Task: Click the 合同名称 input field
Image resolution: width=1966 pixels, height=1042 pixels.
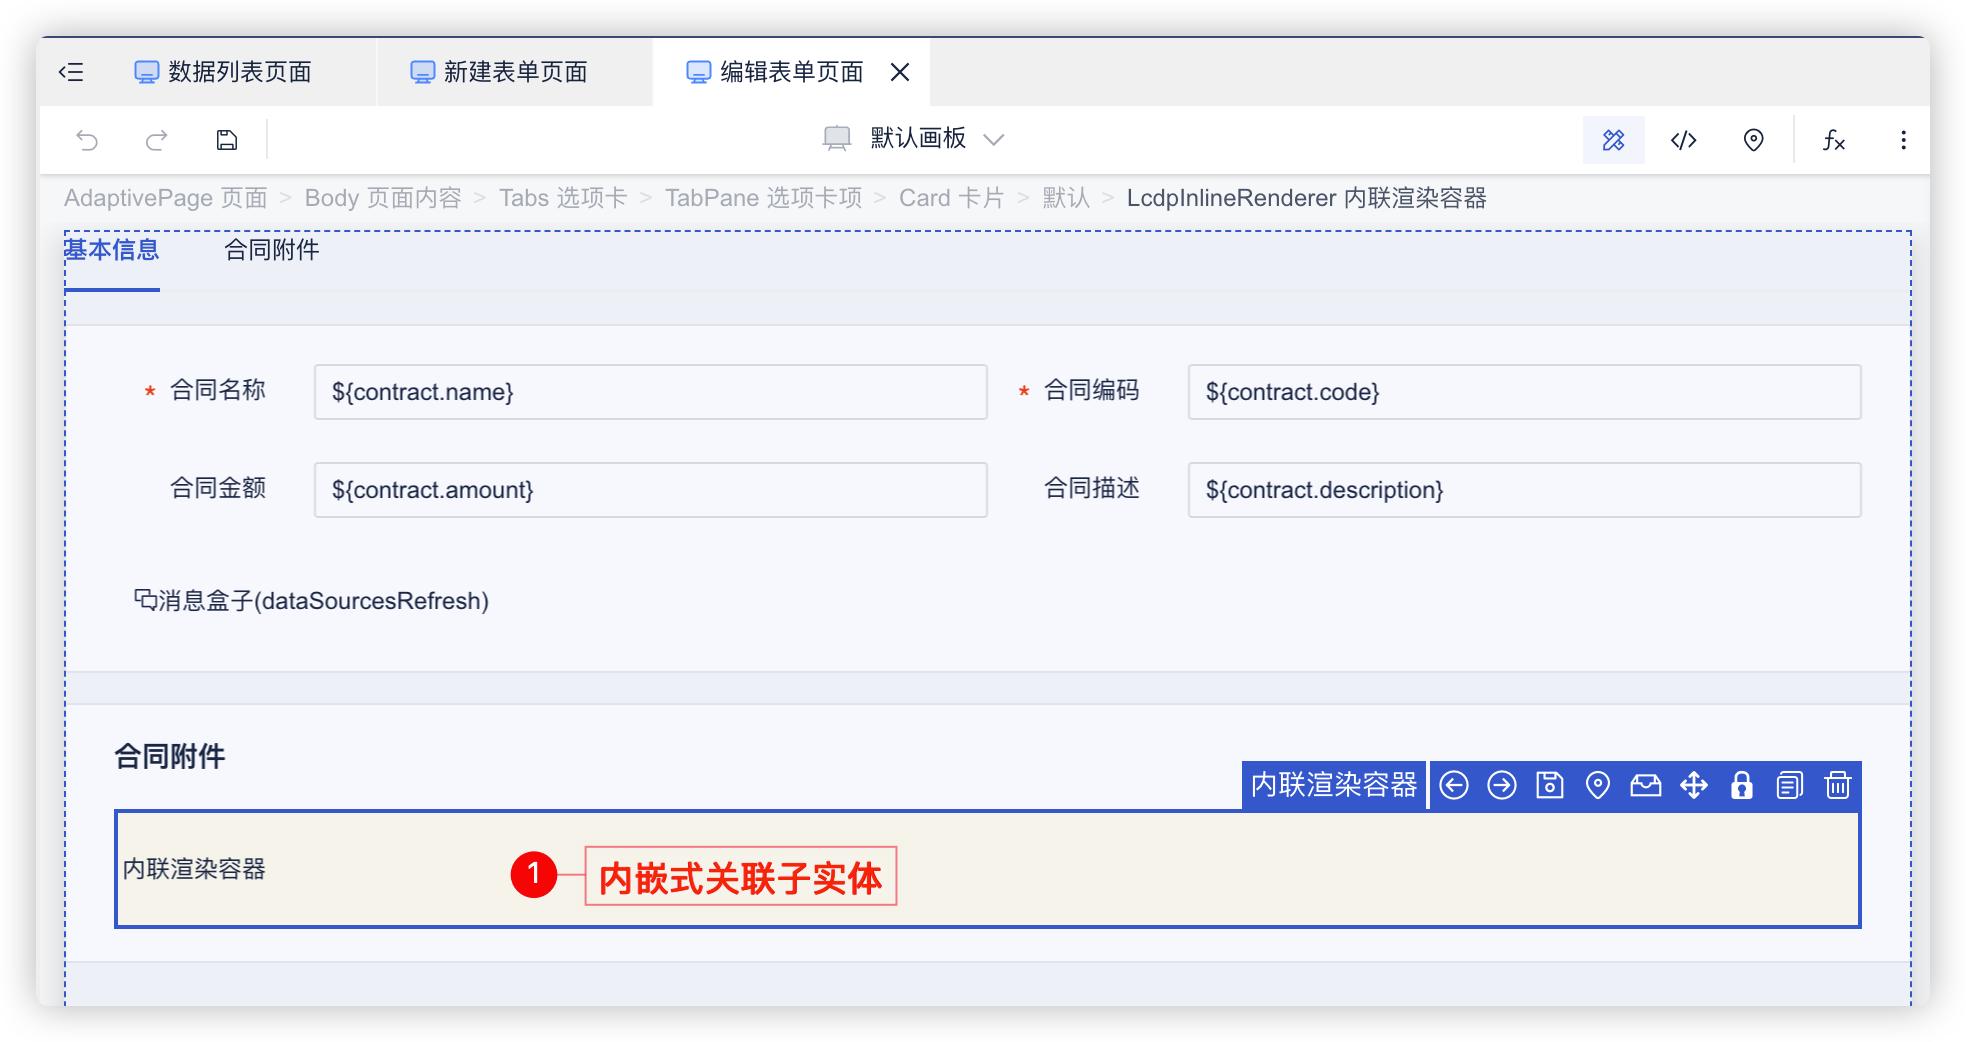Action: click(650, 392)
